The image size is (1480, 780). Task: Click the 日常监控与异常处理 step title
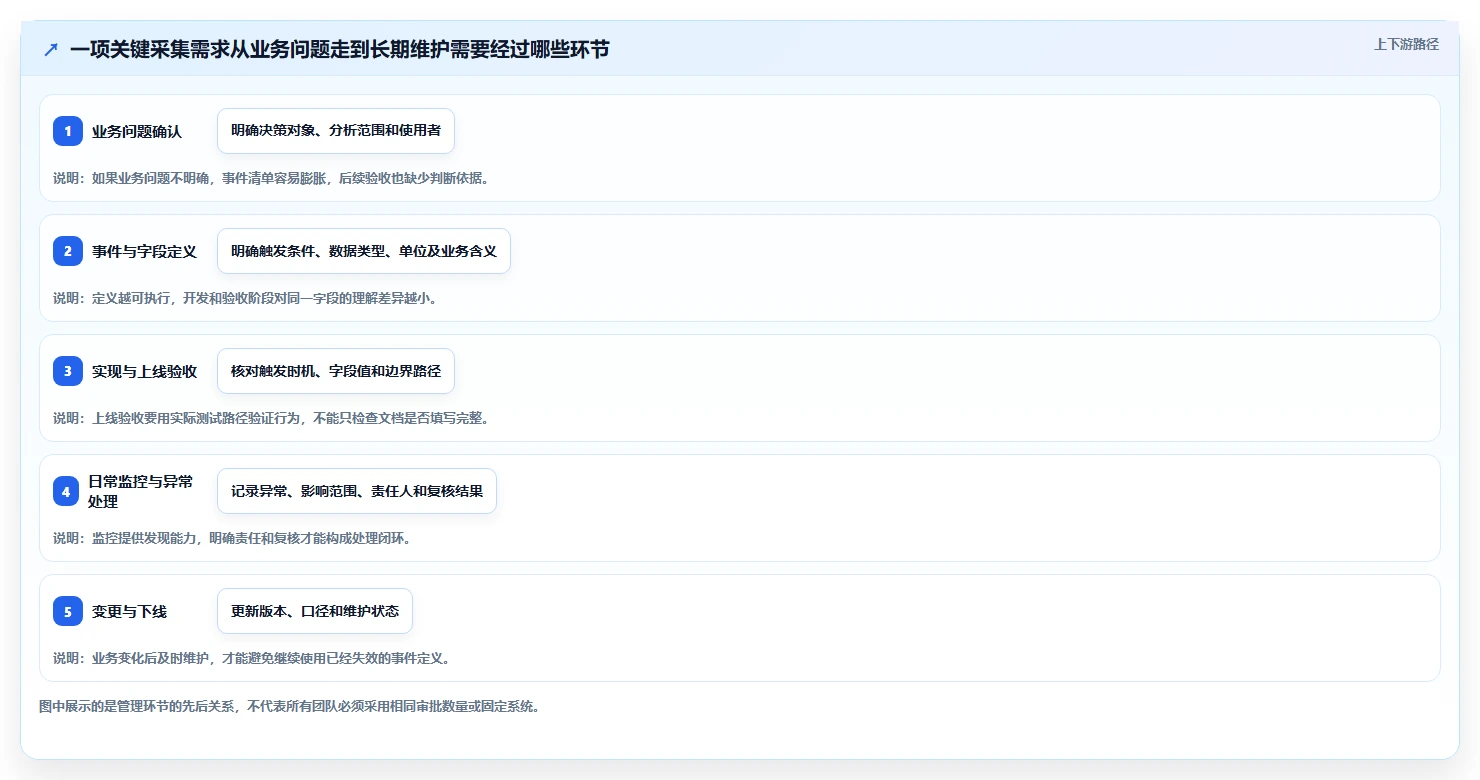tap(140, 491)
